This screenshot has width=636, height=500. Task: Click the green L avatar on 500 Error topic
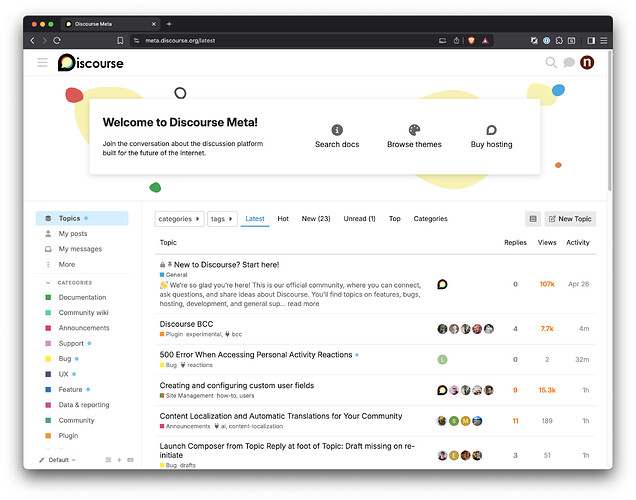[x=442, y=359]
